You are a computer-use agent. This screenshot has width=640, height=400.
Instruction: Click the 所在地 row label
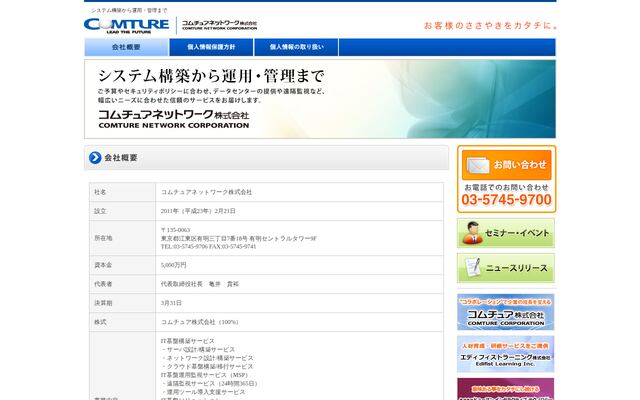[103, 238]
